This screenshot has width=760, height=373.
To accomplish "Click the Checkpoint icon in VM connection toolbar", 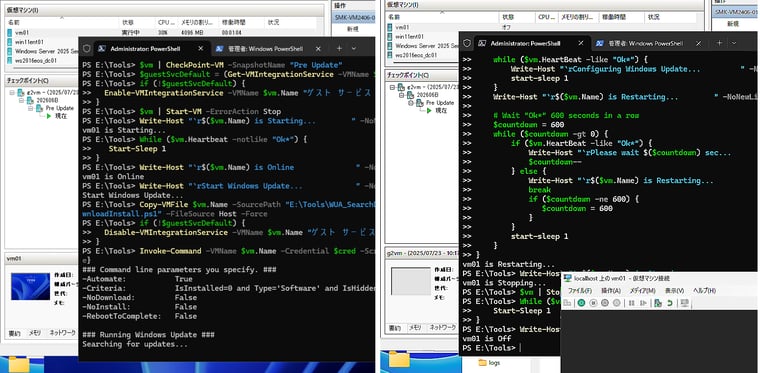I will click(x=658, y=303).
